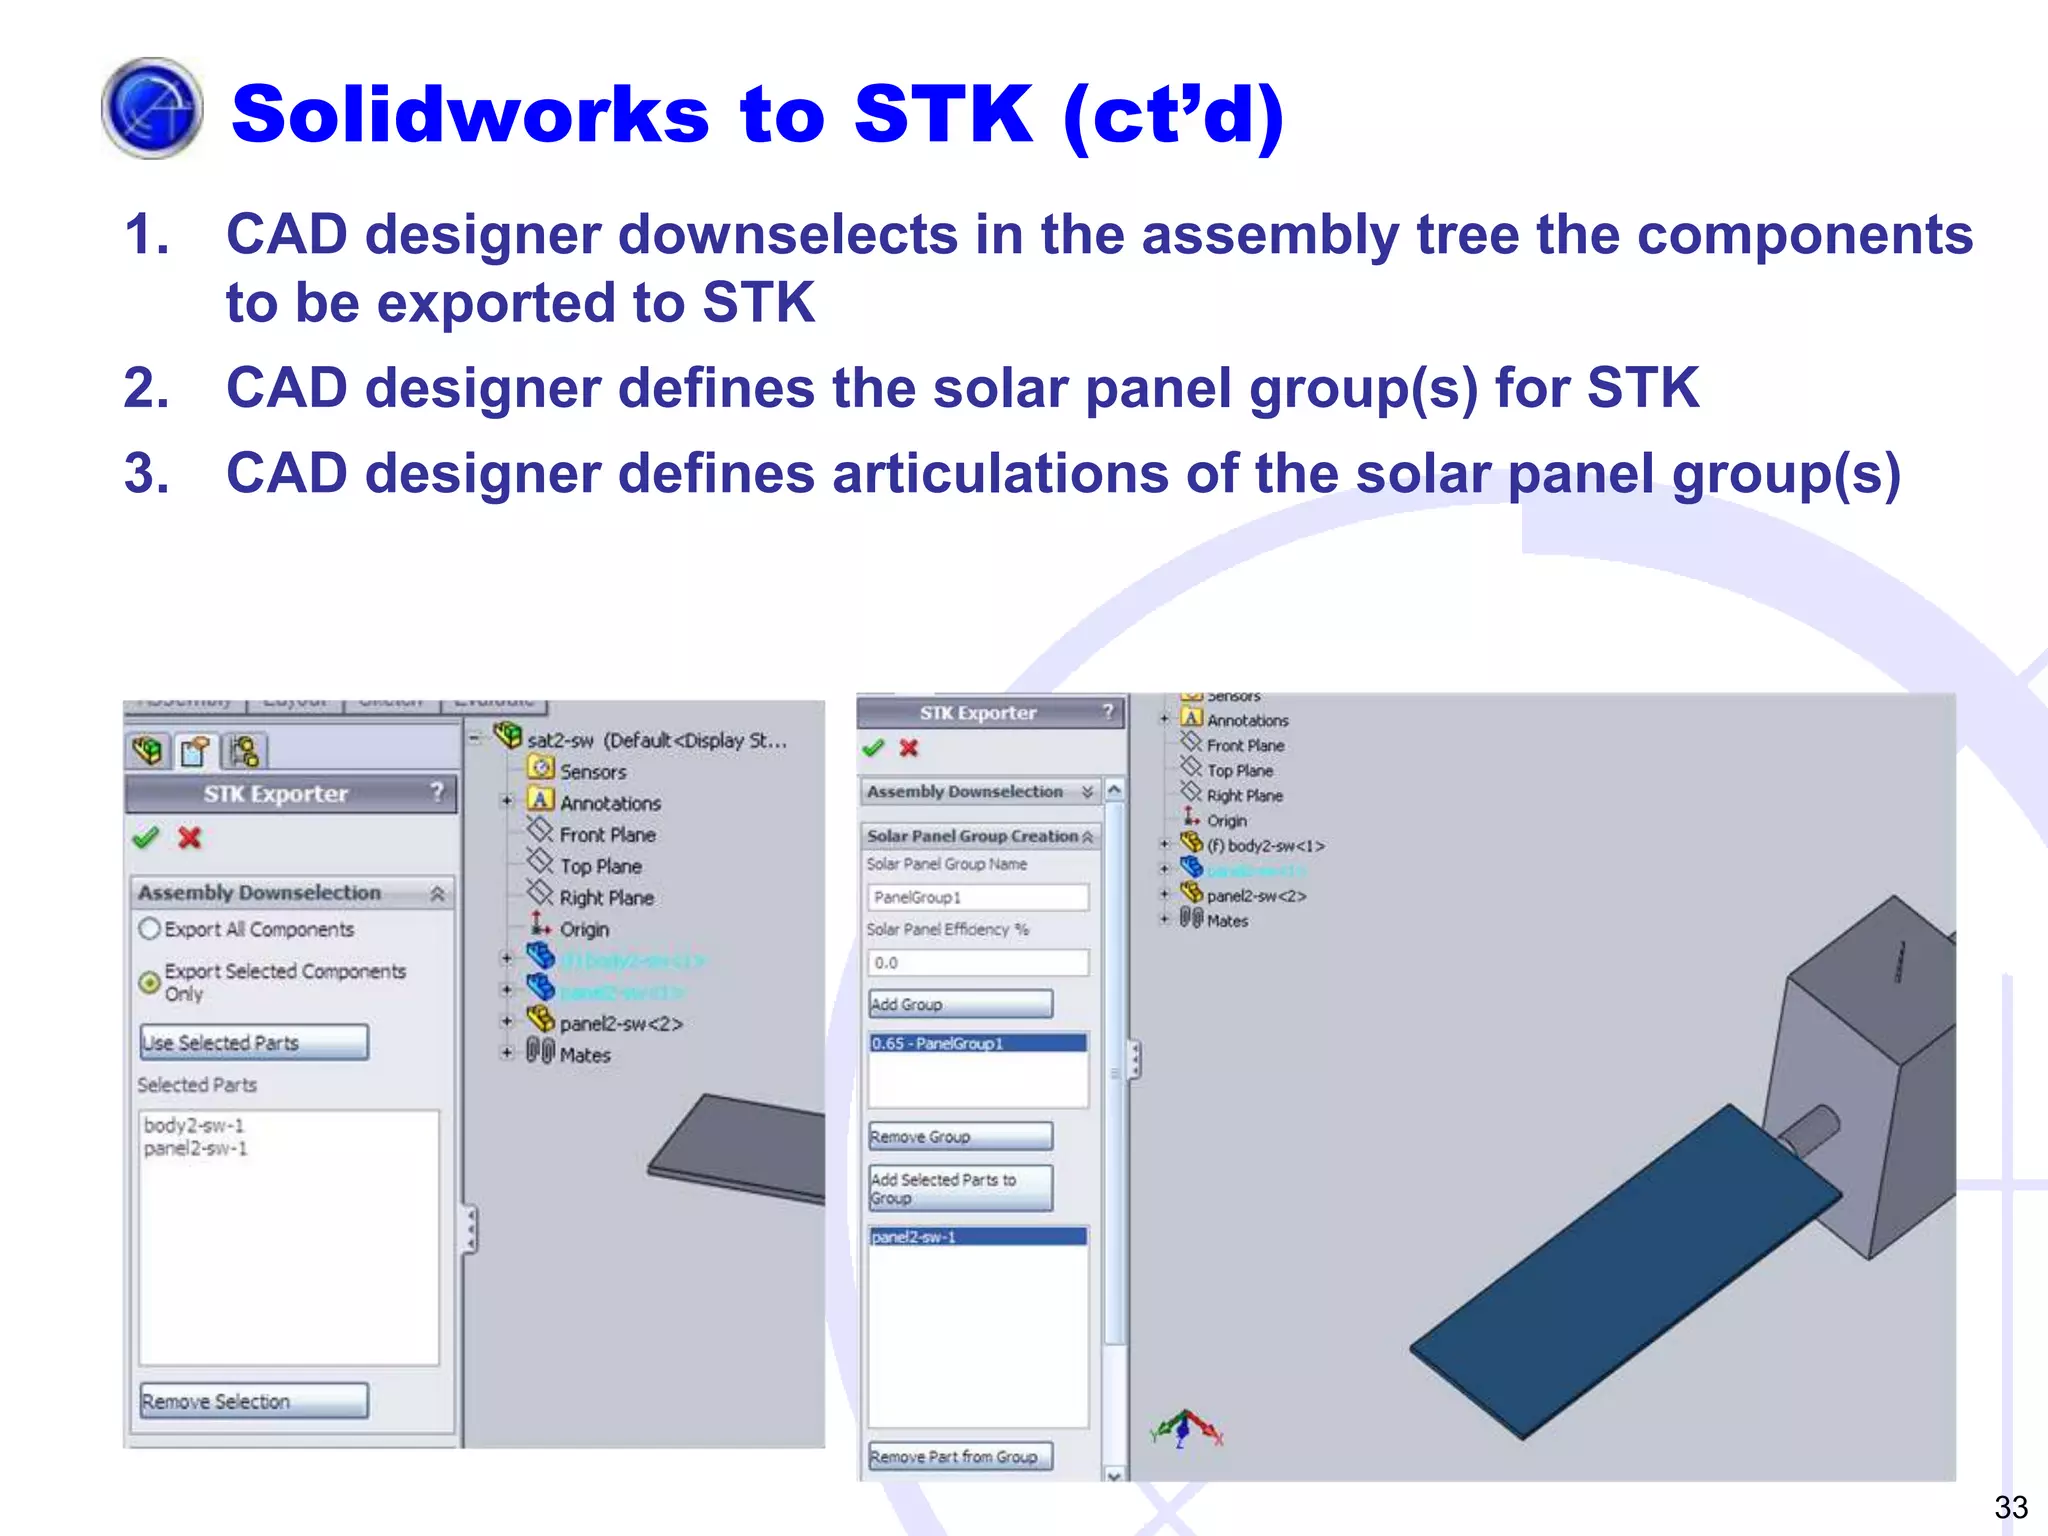Open the ConfigurationManager tab icon in left panel
Screen dimensions: 2048x1536
[x=243, y=750]
